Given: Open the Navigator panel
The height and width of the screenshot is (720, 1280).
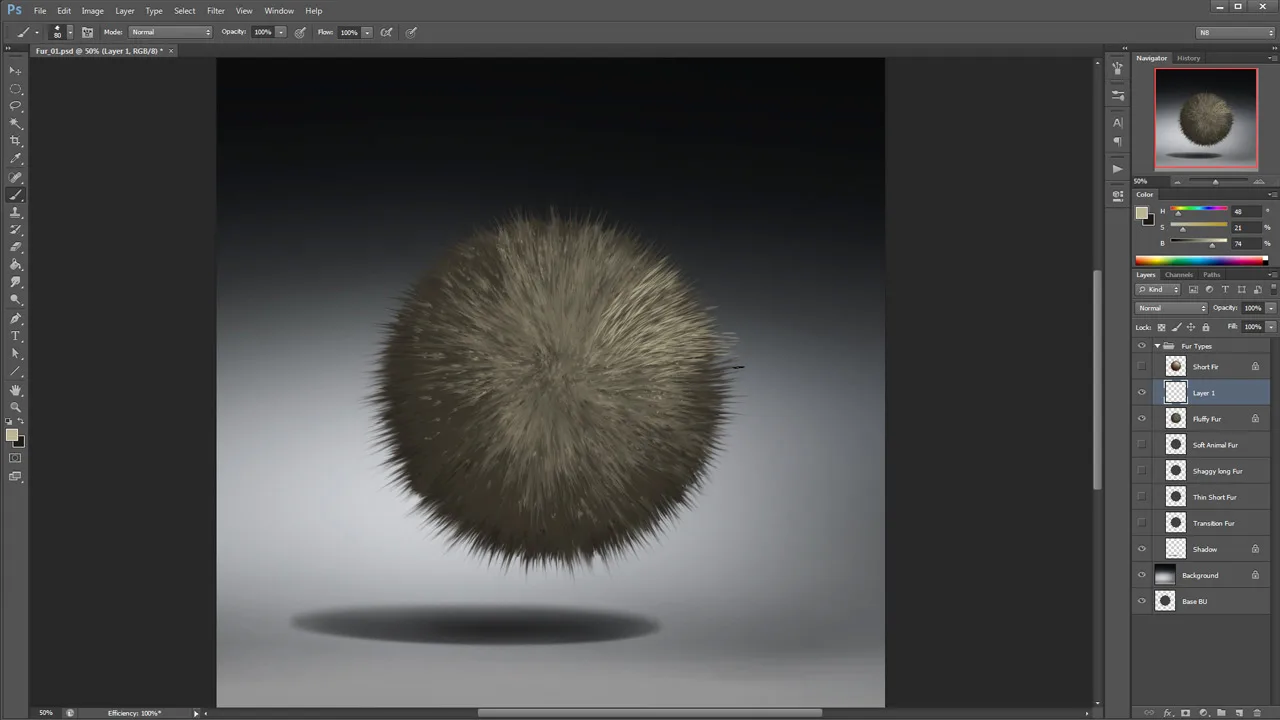Looking at the screenshot, I should click(x=1151, y=58).
